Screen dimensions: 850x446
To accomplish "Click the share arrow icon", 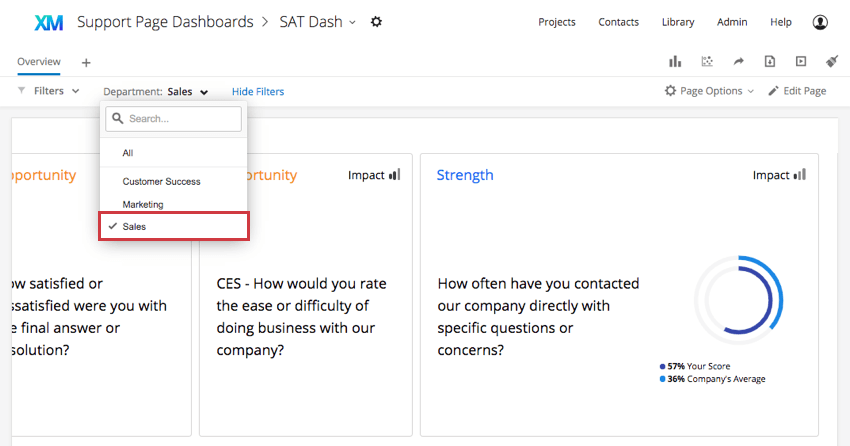I will (x=738, y=61).
